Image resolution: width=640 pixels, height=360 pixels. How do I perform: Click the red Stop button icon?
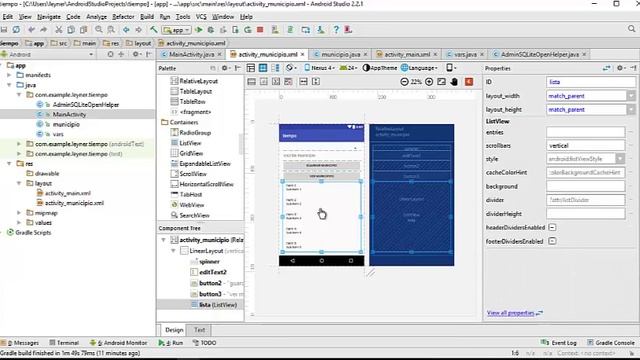[260, 30]
